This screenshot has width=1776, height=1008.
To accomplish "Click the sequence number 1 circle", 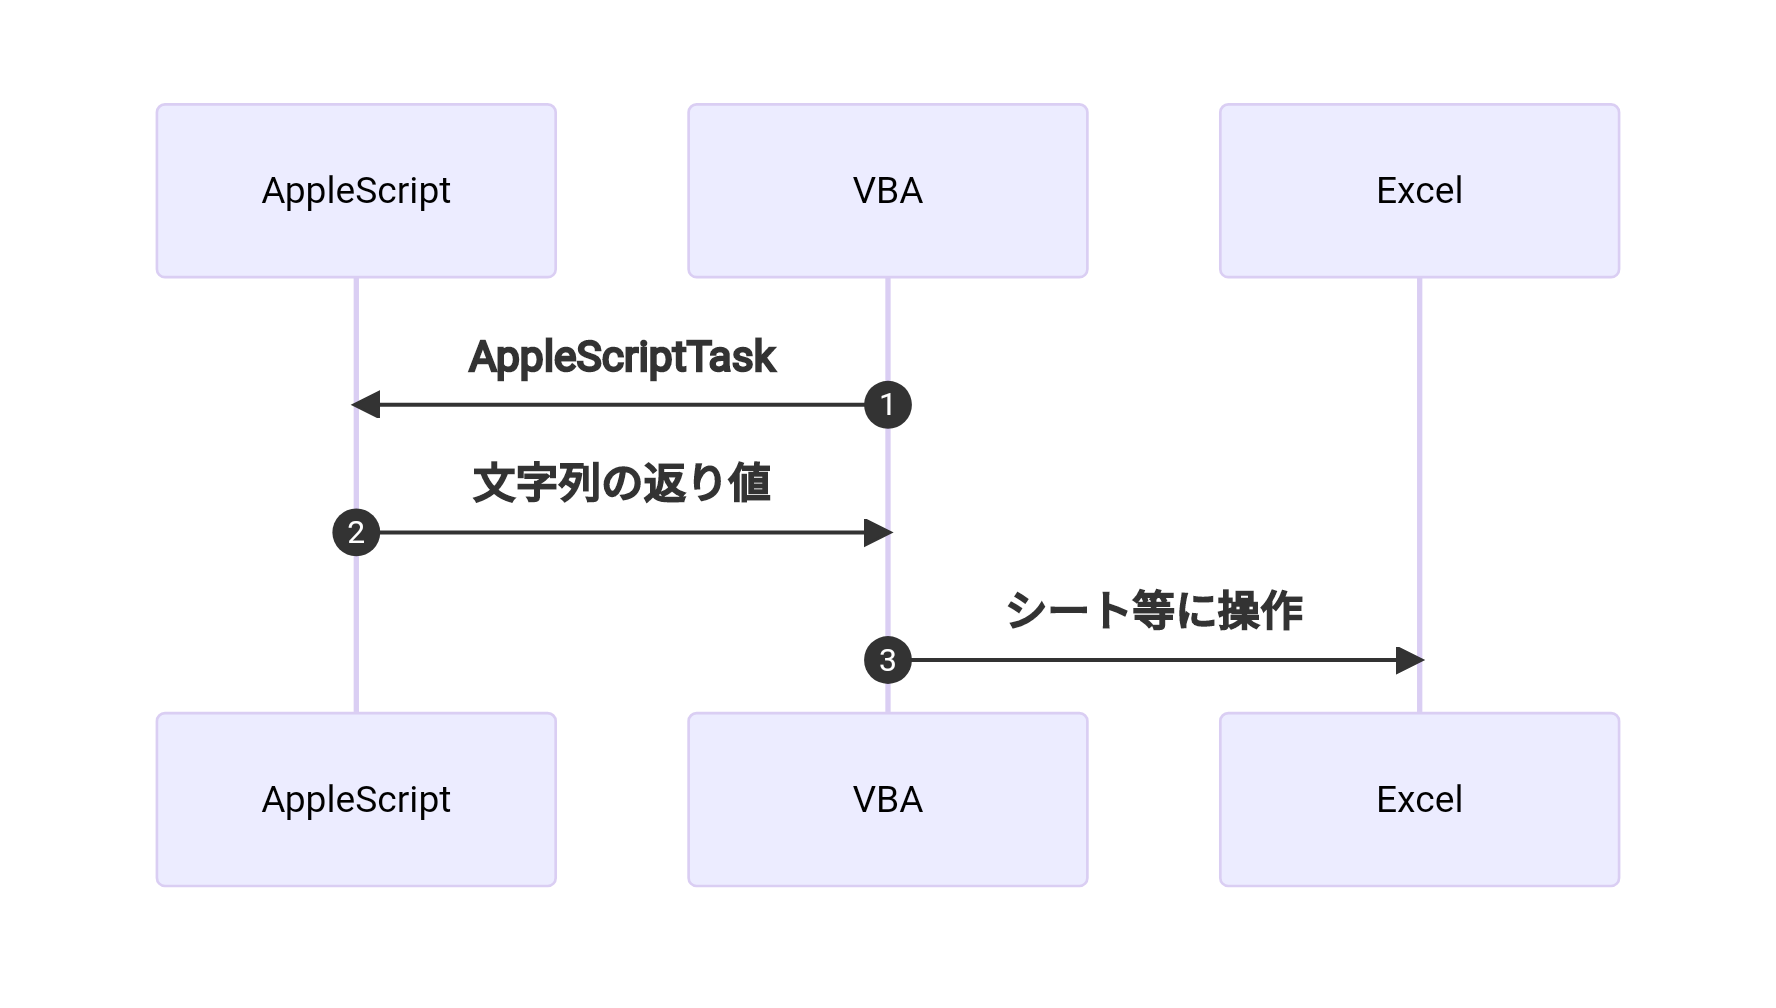I will [x=887, y=405].
